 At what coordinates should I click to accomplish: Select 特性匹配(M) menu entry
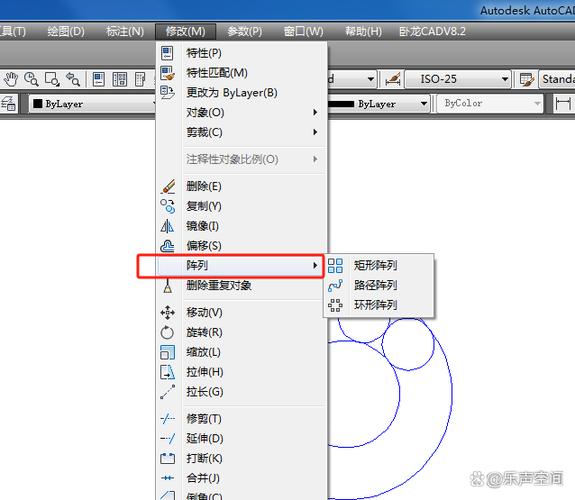(241, 73)
